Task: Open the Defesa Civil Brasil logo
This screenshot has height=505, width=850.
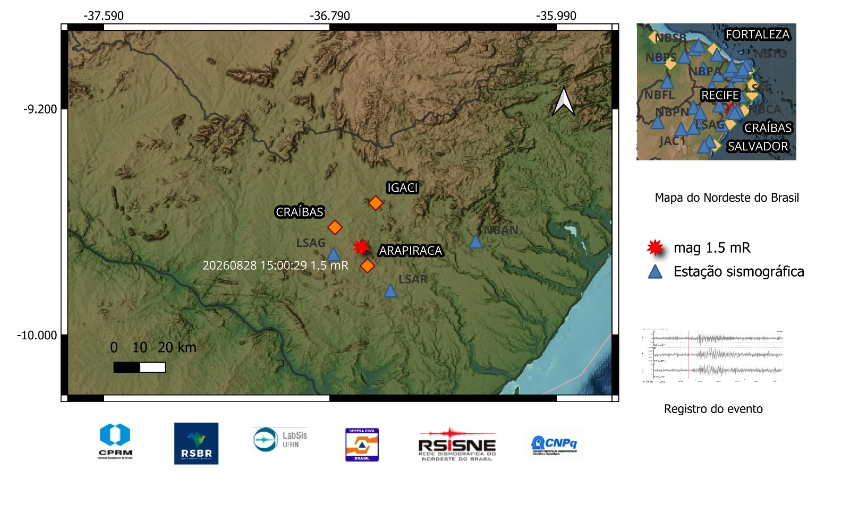Action: pos(362,445)
